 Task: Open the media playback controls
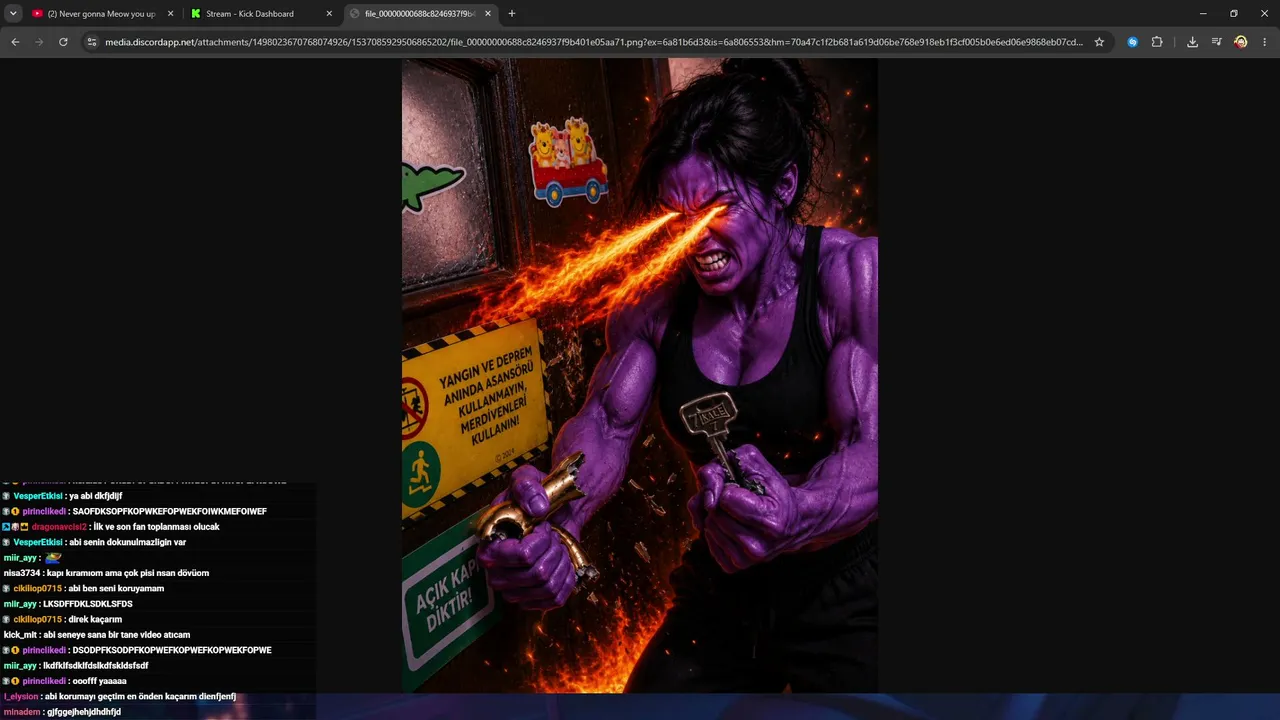pyautogui.click(x=1216, y=42)
